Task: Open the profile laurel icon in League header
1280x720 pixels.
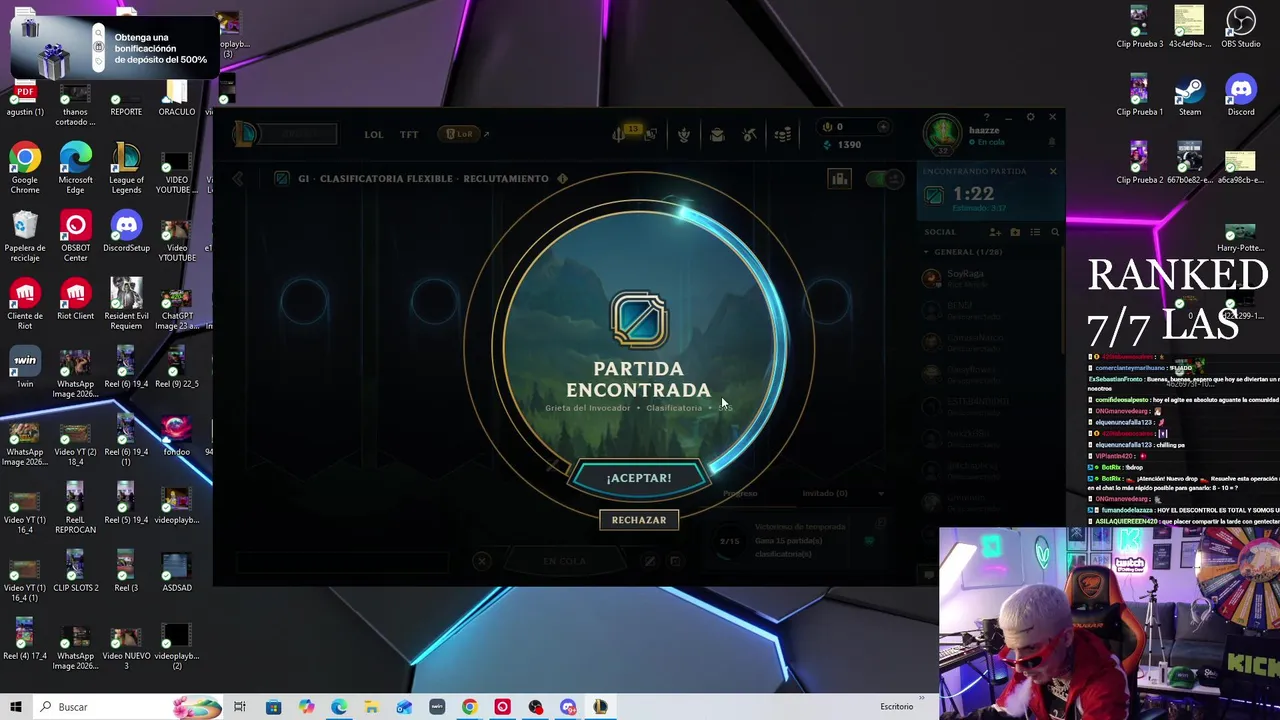Action: [684, 135]
